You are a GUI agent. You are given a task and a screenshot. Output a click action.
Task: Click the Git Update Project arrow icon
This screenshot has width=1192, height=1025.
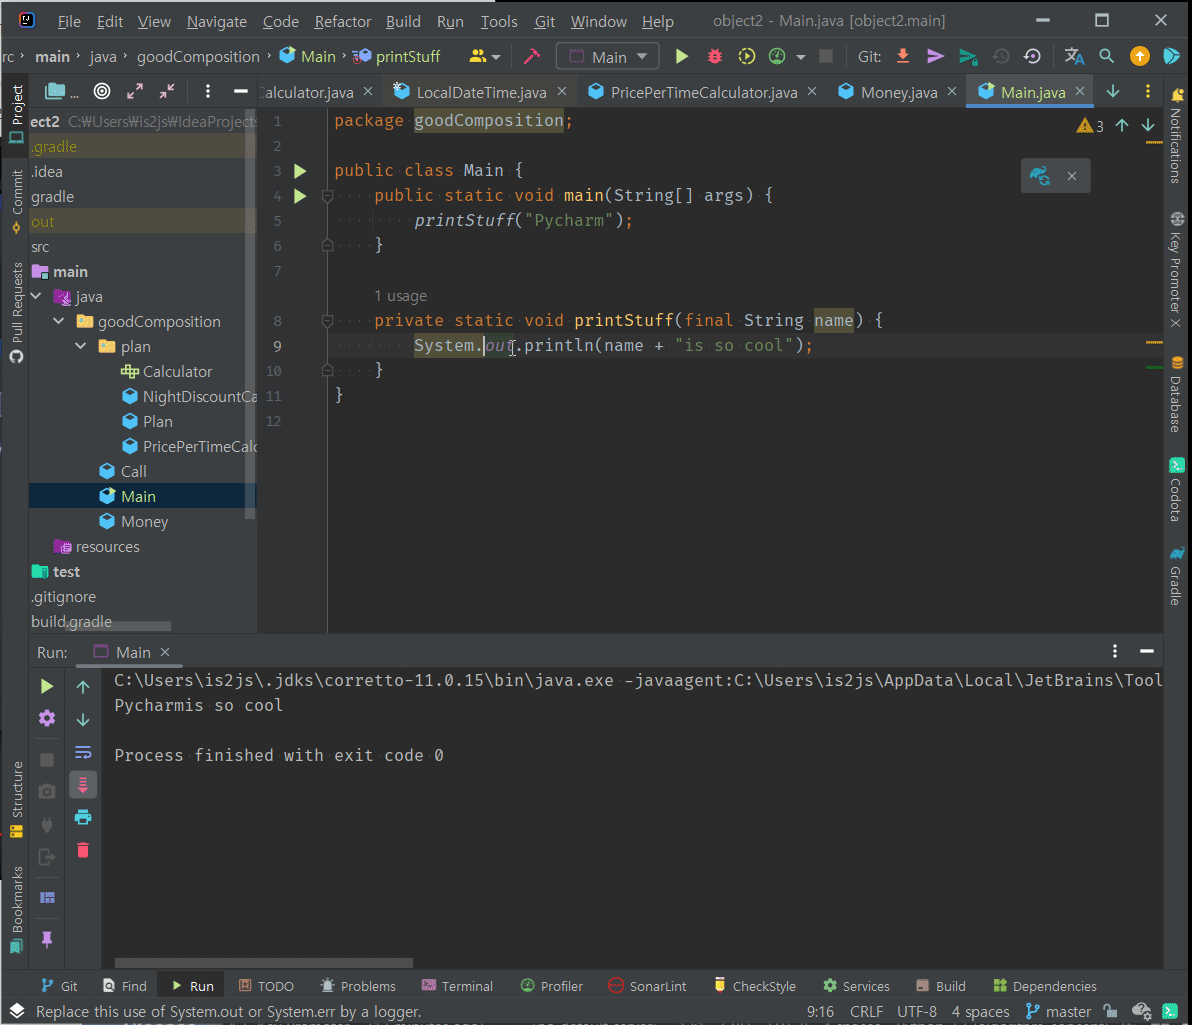click(903, 57)
